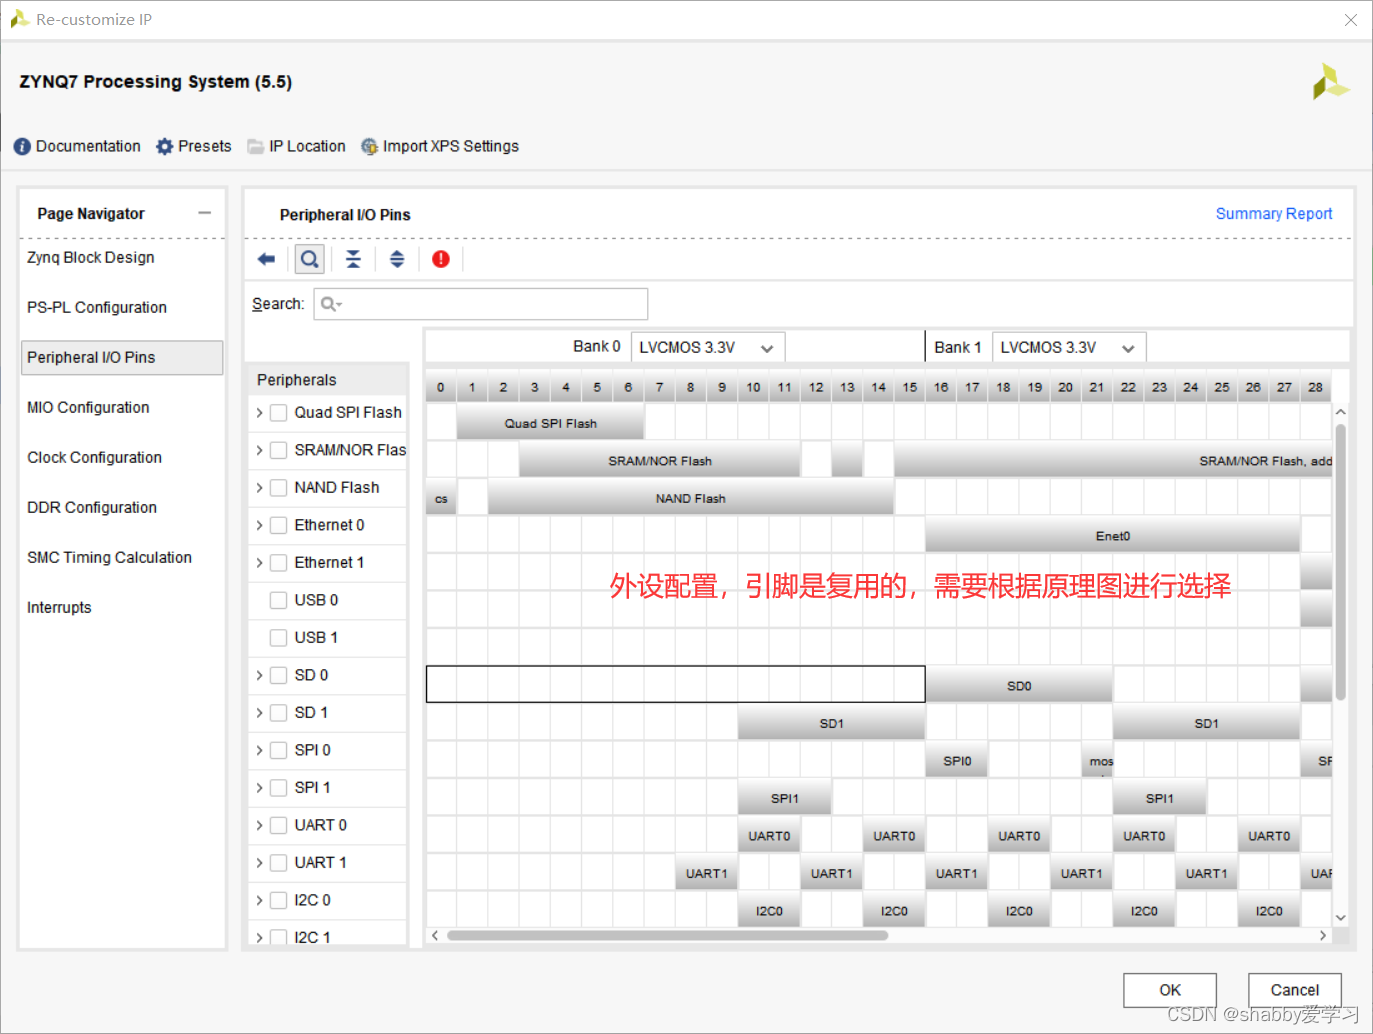Screen dimensions: 1373x1034
Task: Click the Peripherals column header
Action: click(x=328, y=380)
